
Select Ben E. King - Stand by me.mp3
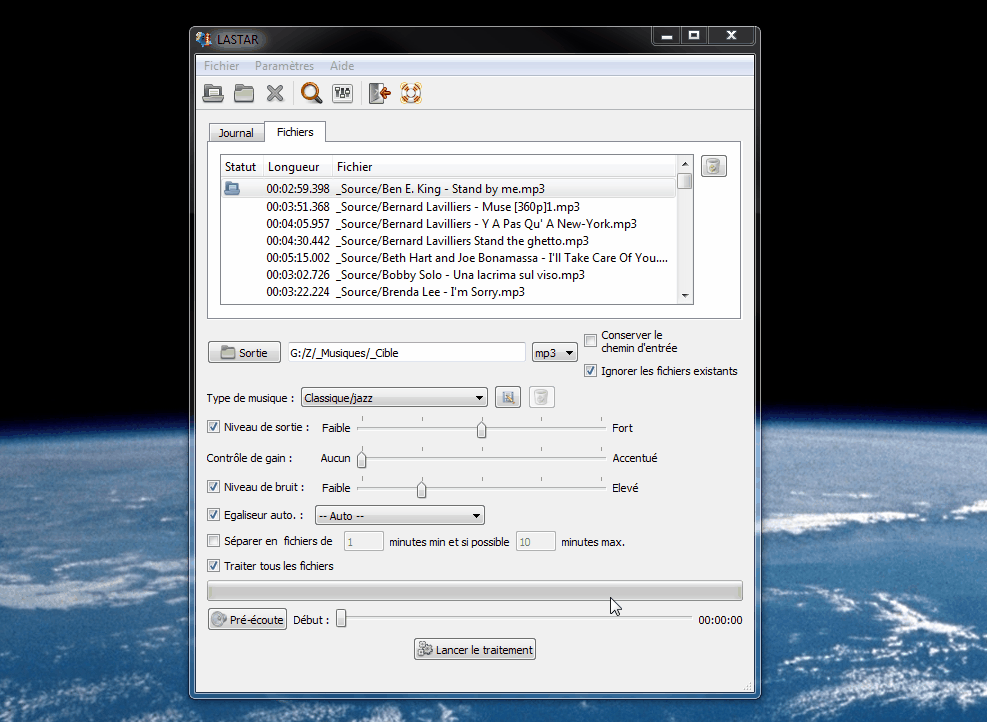tap(448, 189)
